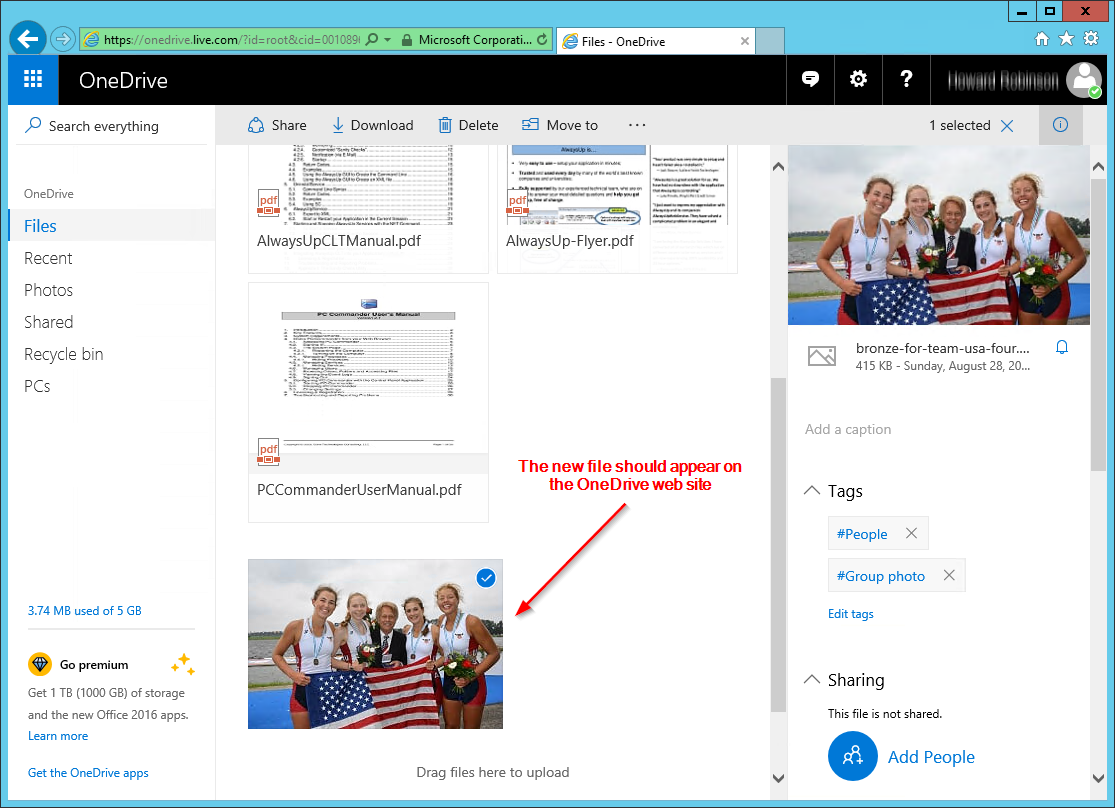Close the Files - OneDrive browser tab
This screenshot has width=1115, height=808.
pos(745,41)
